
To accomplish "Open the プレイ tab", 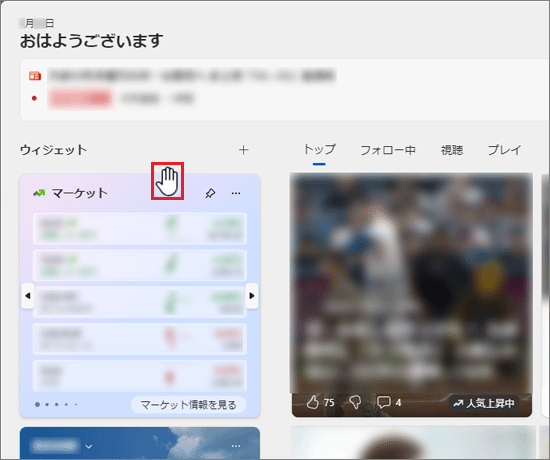I will coord(504,150).
